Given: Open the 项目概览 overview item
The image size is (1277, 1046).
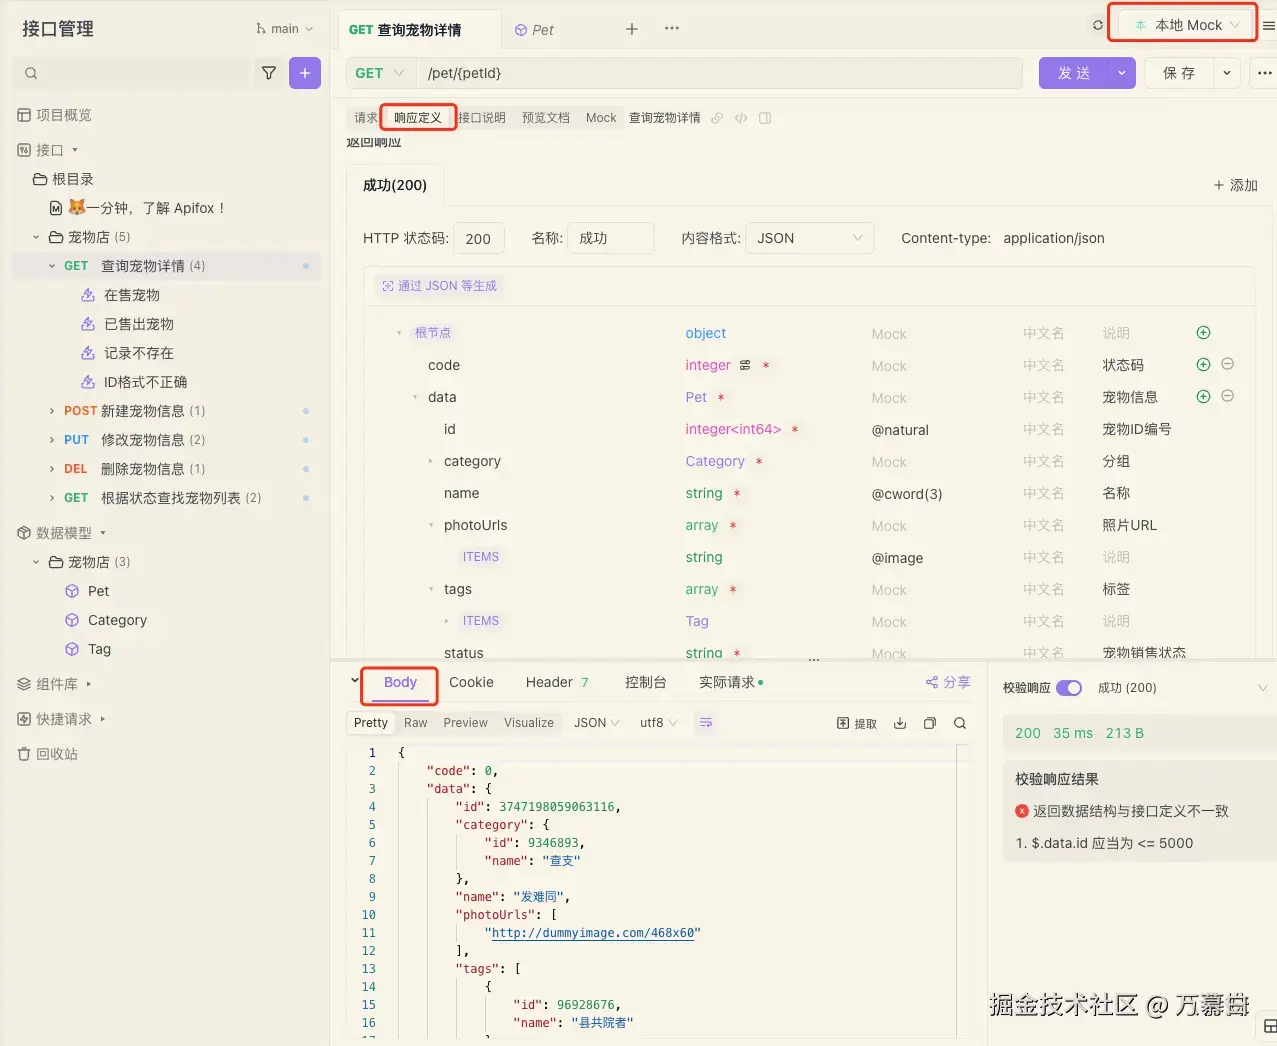Looking at the screenshot, I should (x=54, y=115).
